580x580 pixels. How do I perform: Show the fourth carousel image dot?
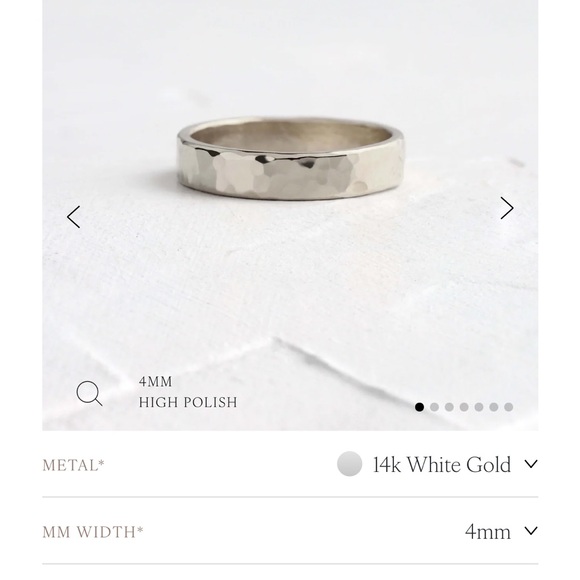tap(464, 407)
